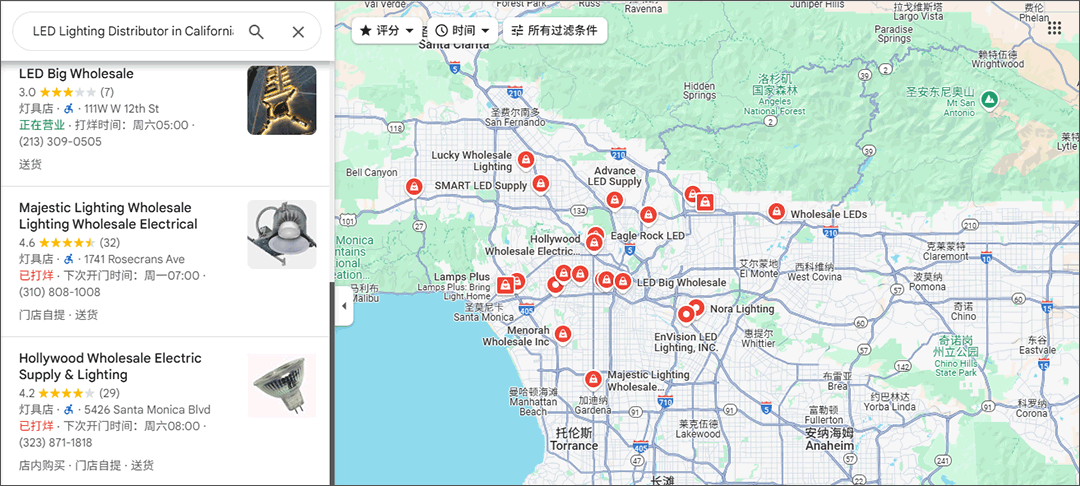Click the search magnifier icon
Image resolution: width=1080 pixels, height=486 pixels.
256,32
